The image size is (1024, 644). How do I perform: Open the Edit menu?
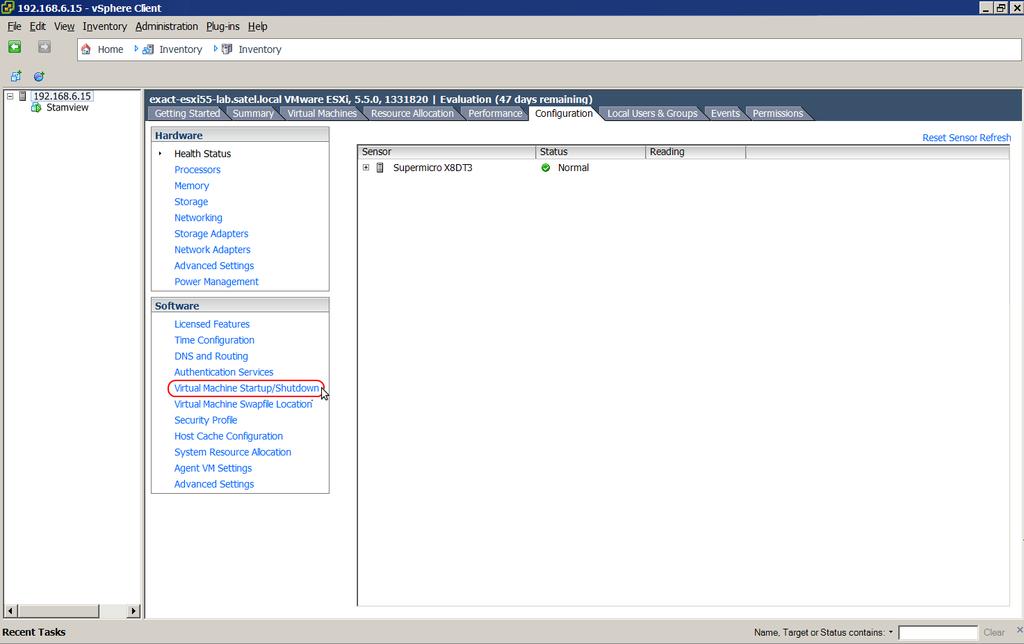[x=37, y=26]
